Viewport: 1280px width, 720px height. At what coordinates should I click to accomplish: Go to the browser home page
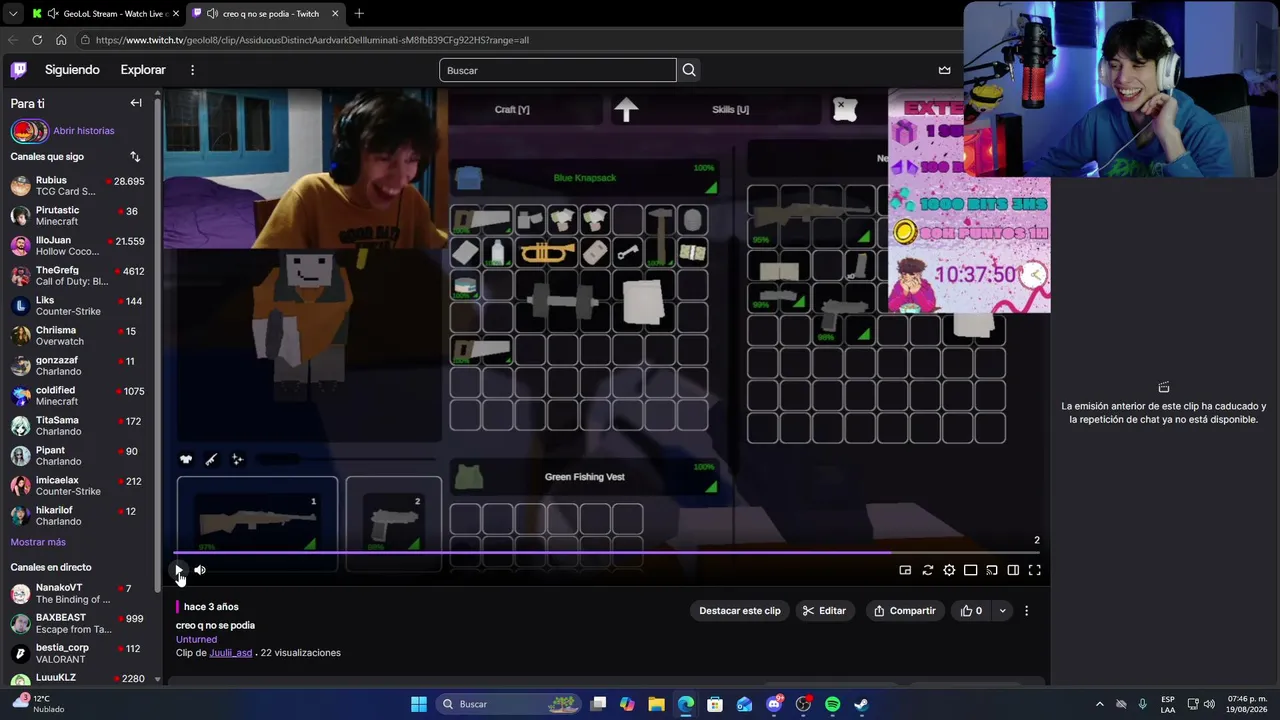[x=61, y=40]
